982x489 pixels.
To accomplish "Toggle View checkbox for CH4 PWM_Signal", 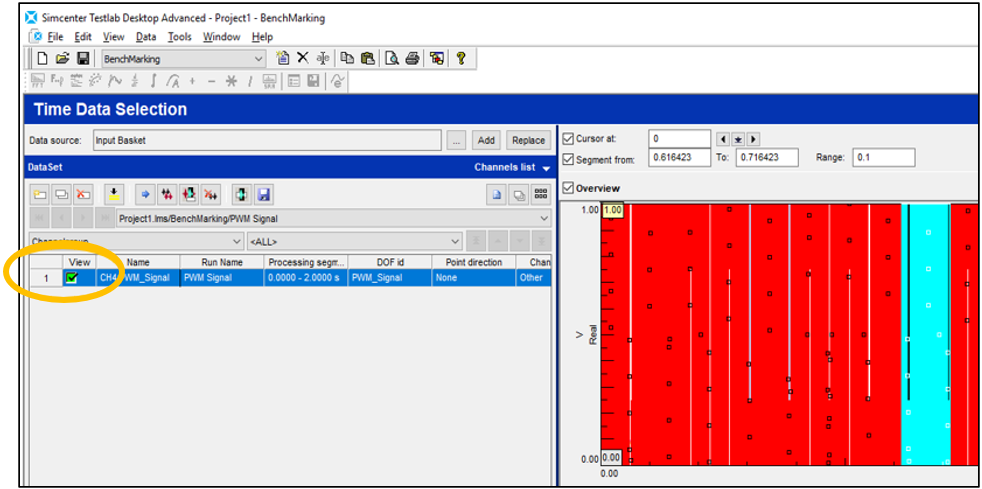I will click(72, 278).
